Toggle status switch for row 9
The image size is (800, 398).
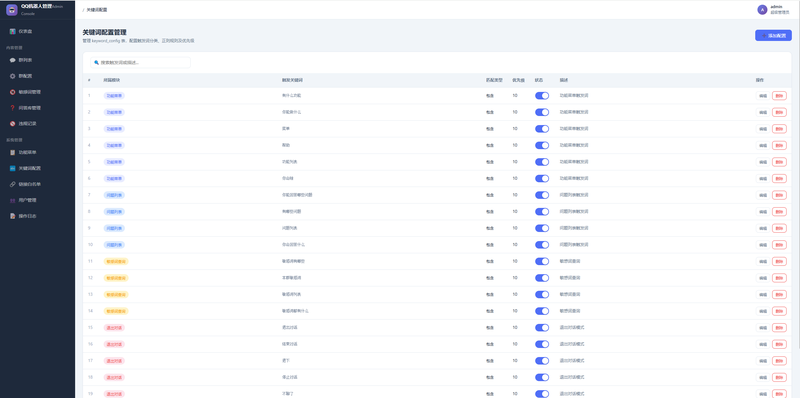click(x=542, y=228)
